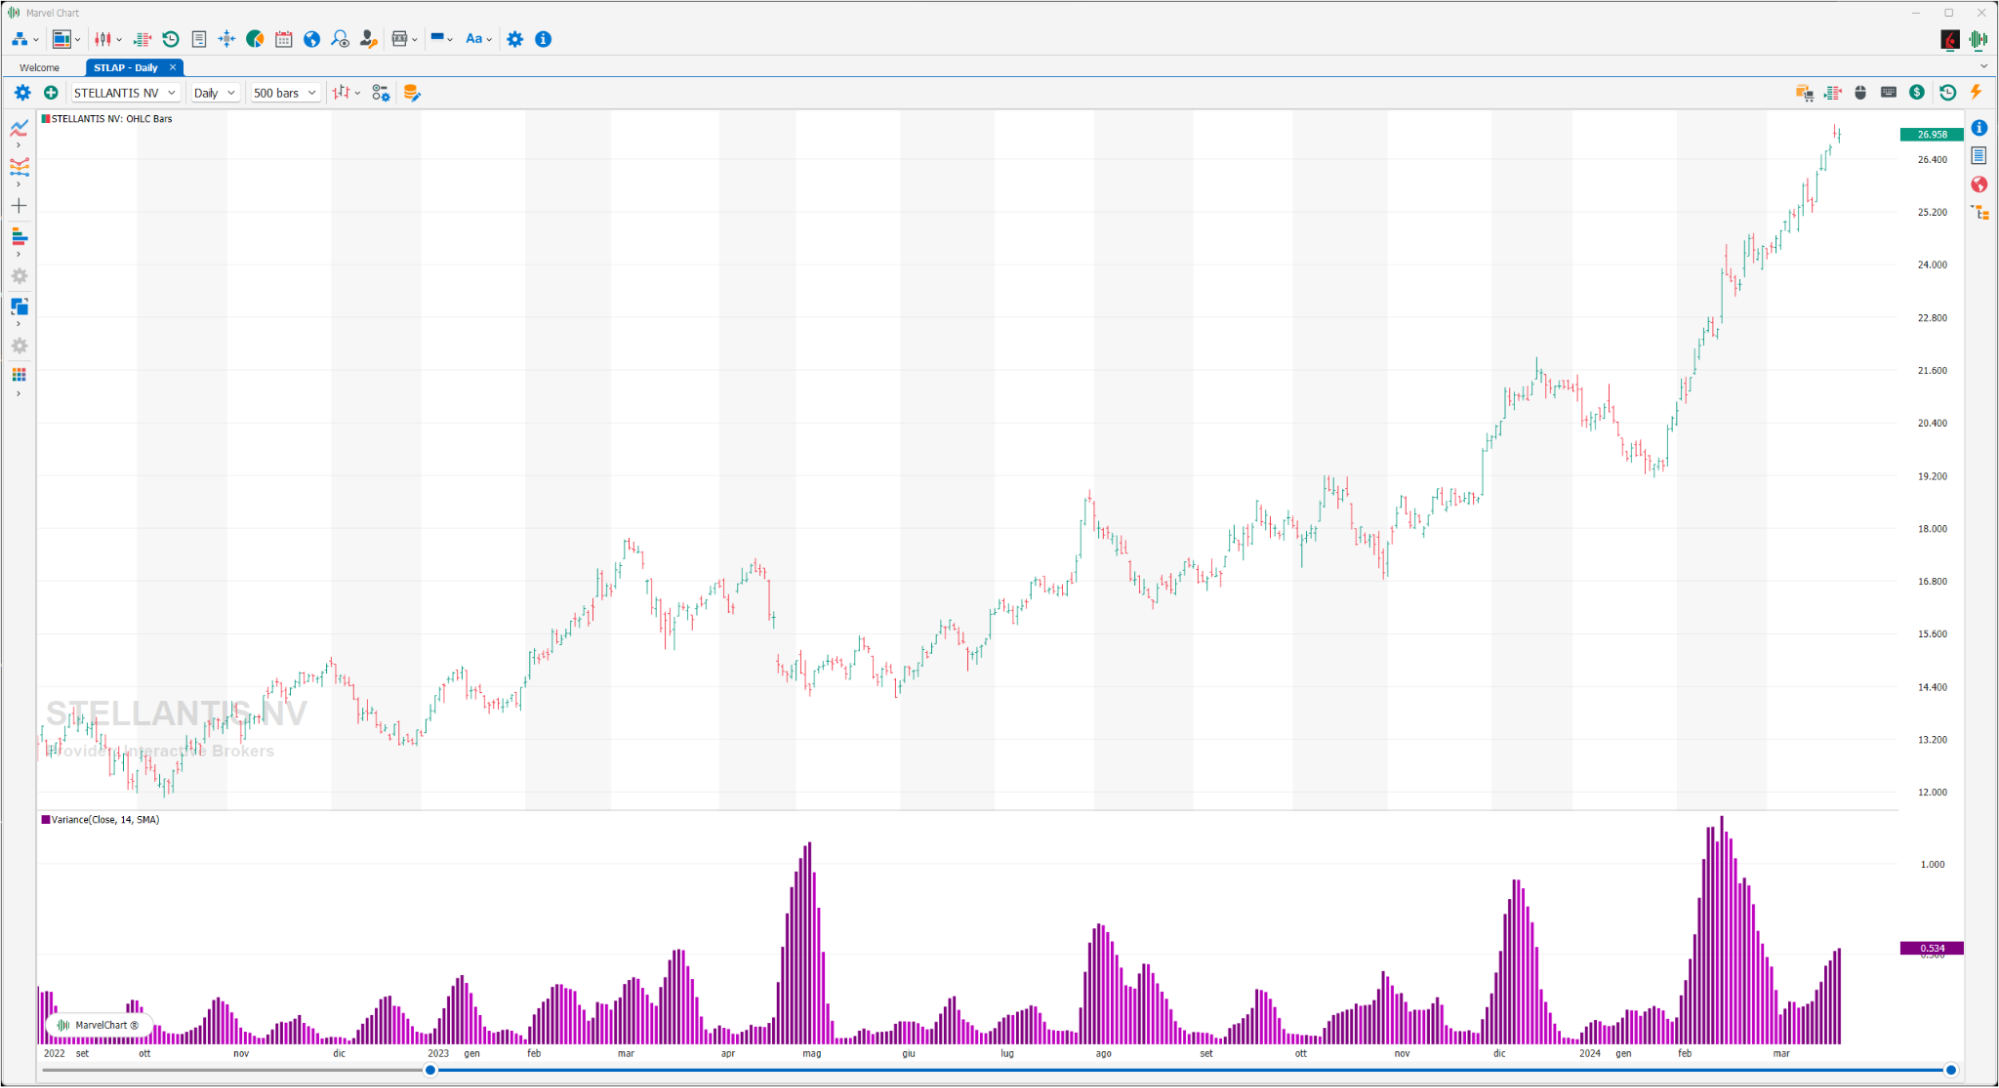Open the blue overlapping squares icon

click(x=19, y=306)
